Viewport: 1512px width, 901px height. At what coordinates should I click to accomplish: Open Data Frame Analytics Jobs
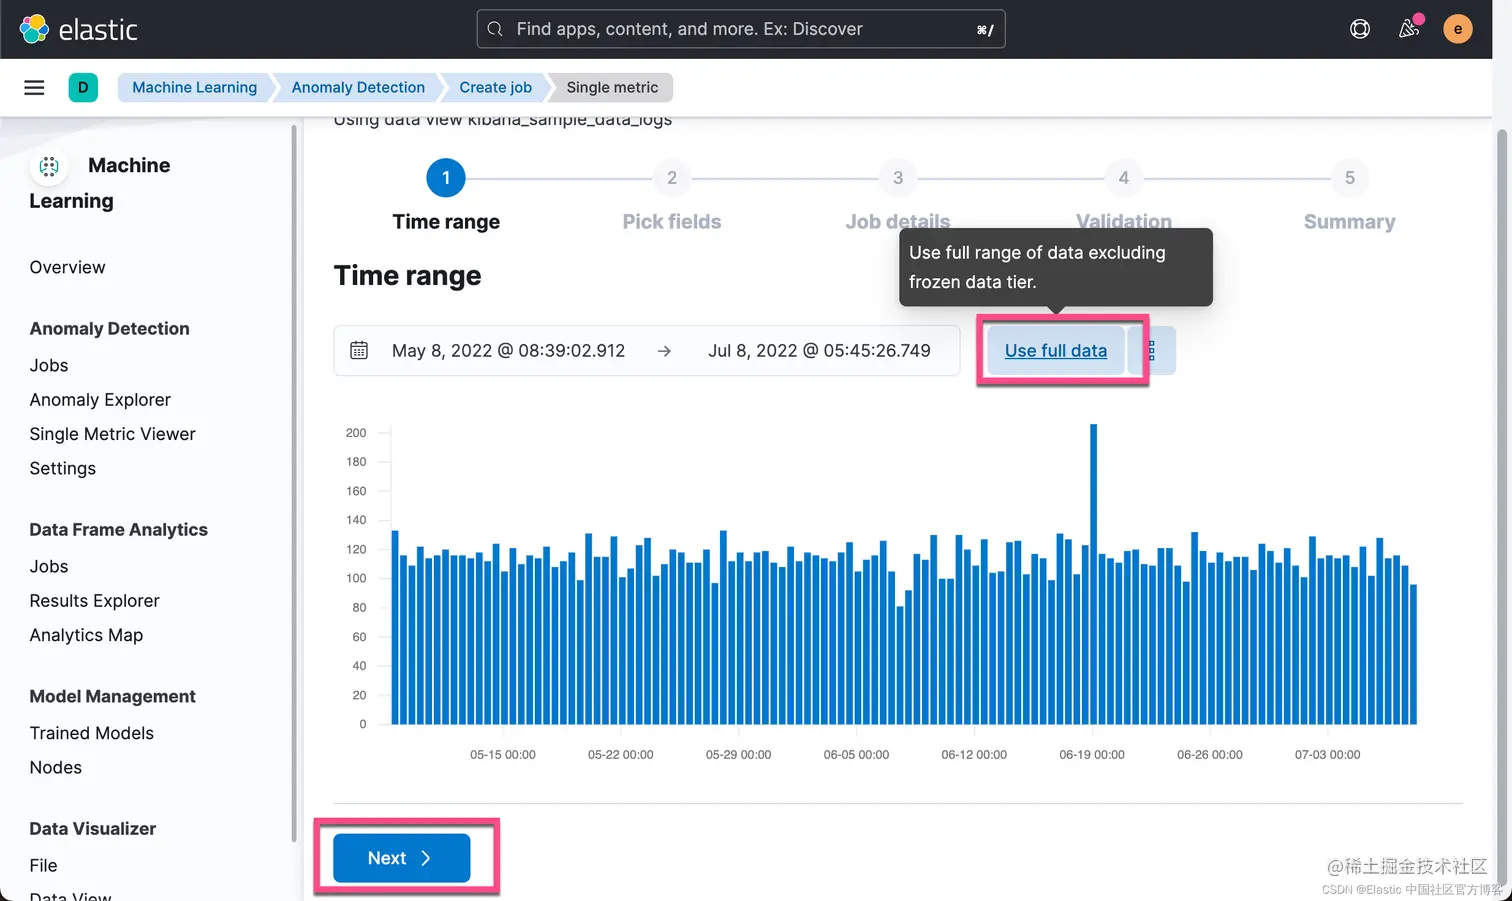49,566
